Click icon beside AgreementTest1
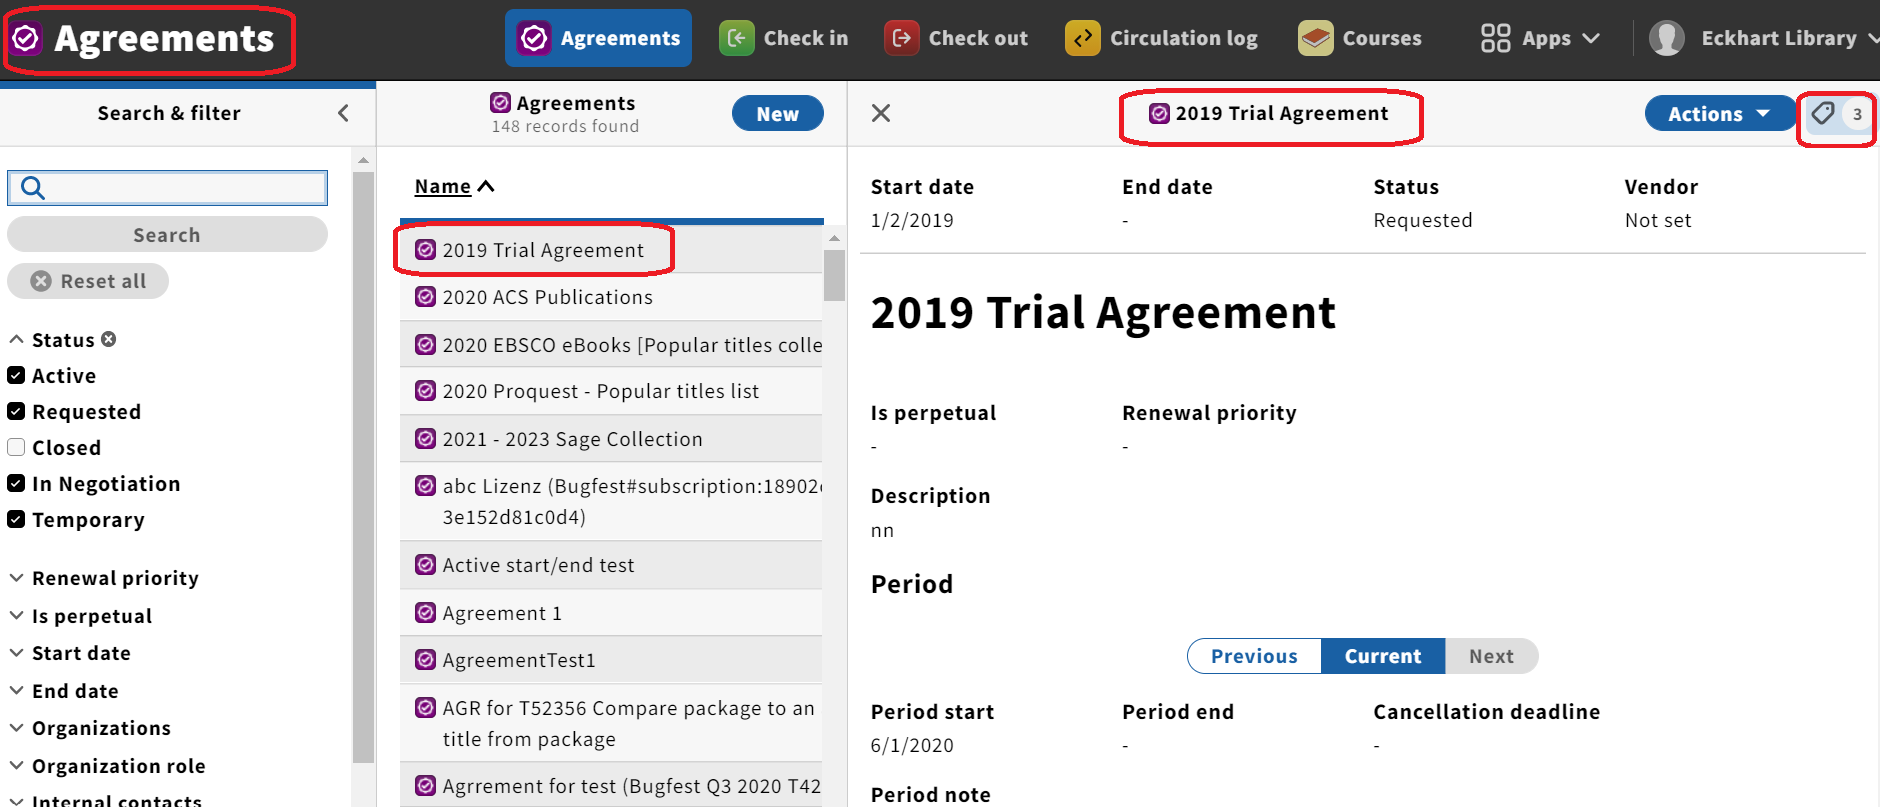The image size is (1880, 807). tap(426, 660)
